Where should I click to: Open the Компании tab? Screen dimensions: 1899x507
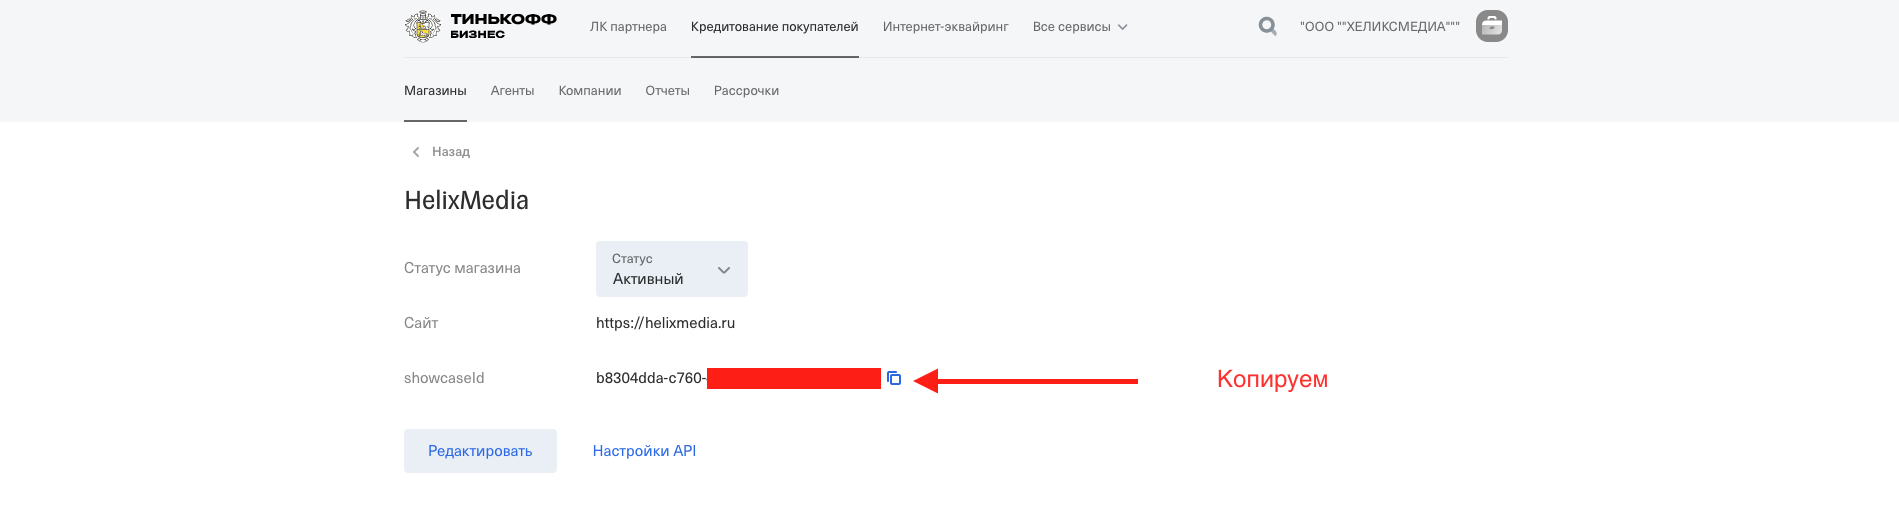590,91
